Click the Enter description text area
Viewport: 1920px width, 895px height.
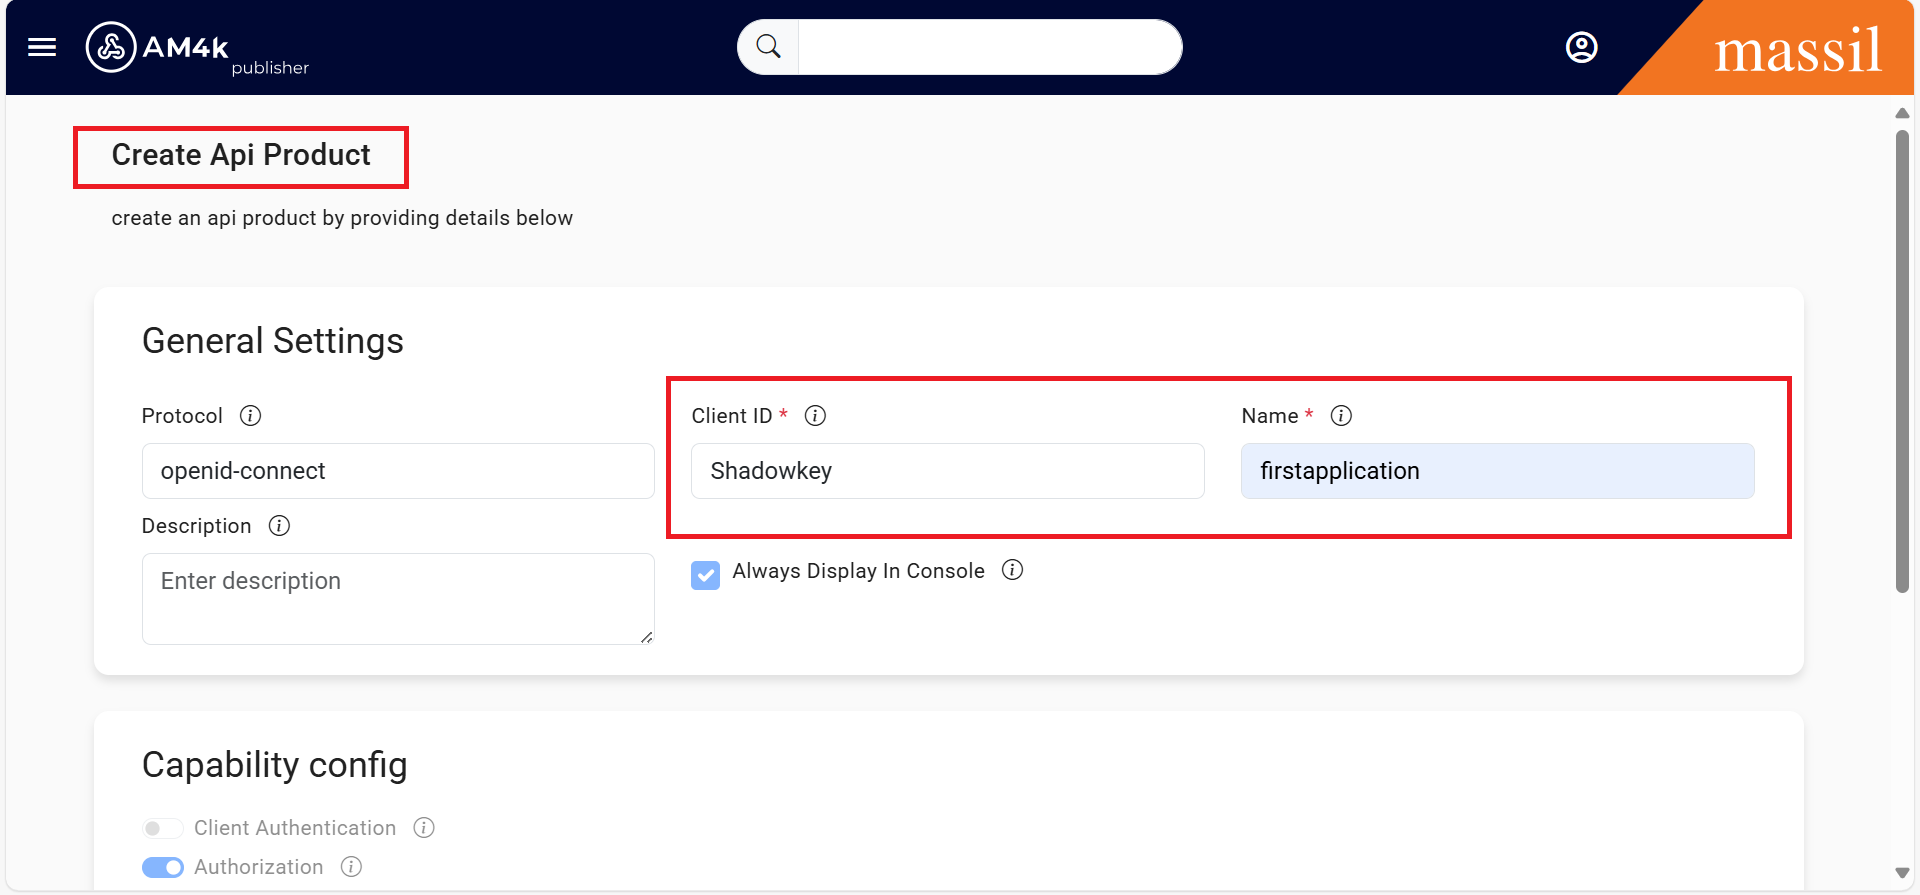click(398, 598)
